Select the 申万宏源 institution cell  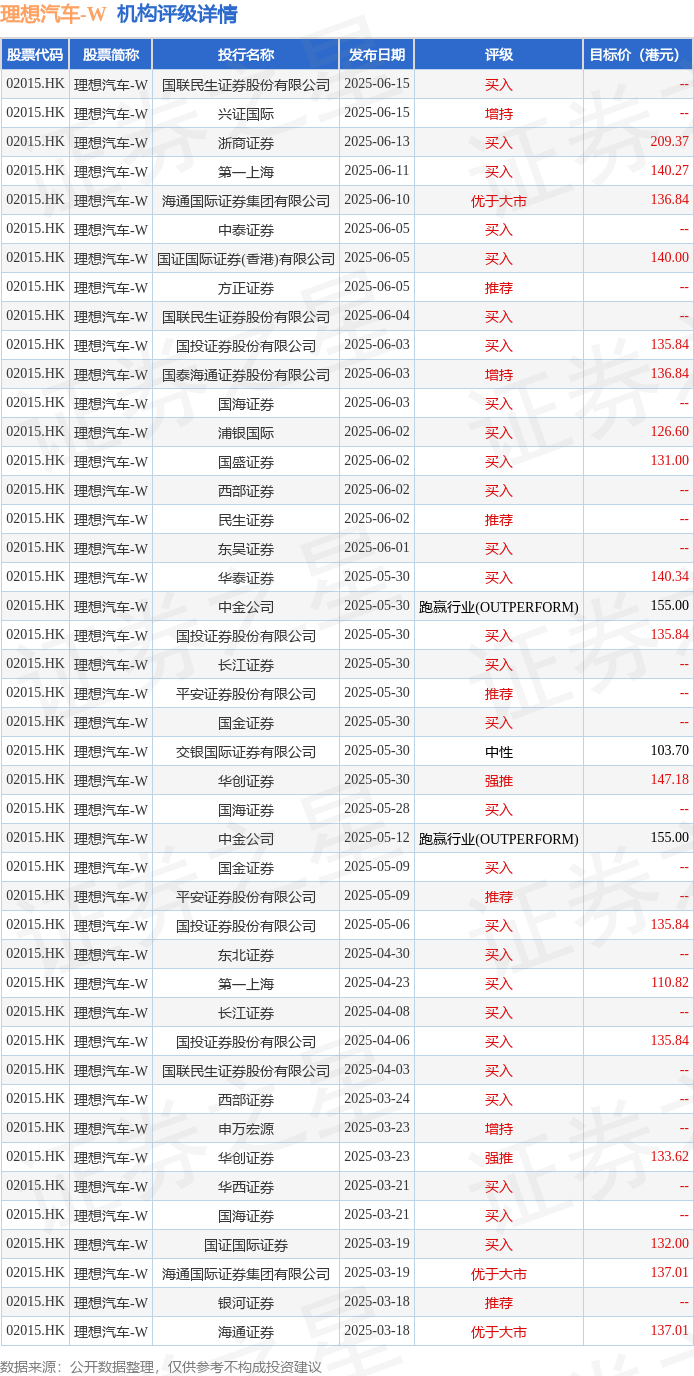coord(246,1129)
